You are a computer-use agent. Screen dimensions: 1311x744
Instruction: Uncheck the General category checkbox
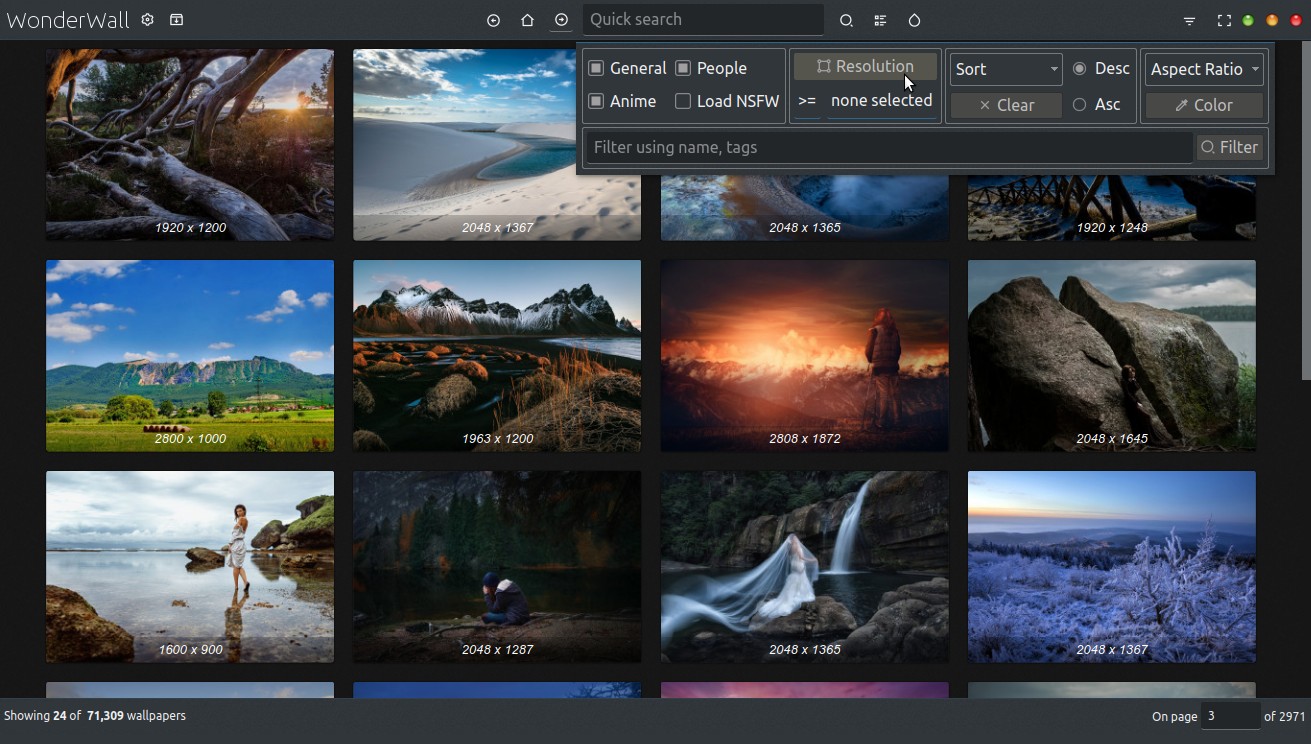[x=596, y=68]
